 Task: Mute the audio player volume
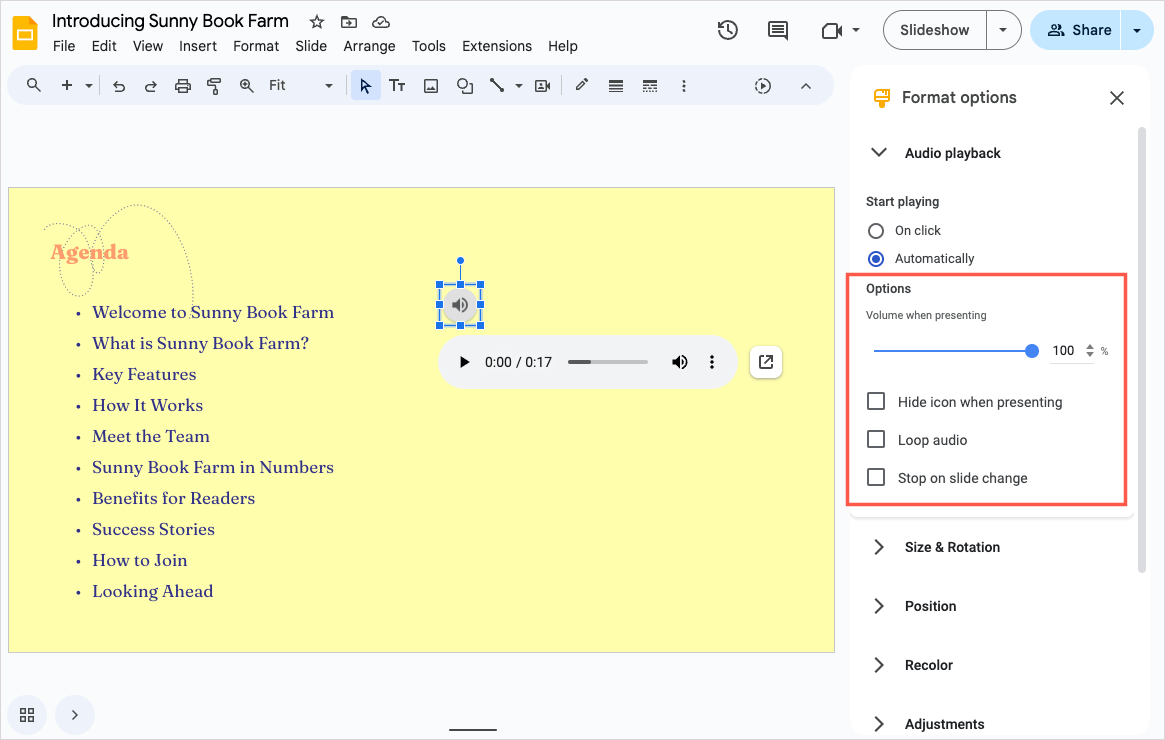[x=680, y=362]
